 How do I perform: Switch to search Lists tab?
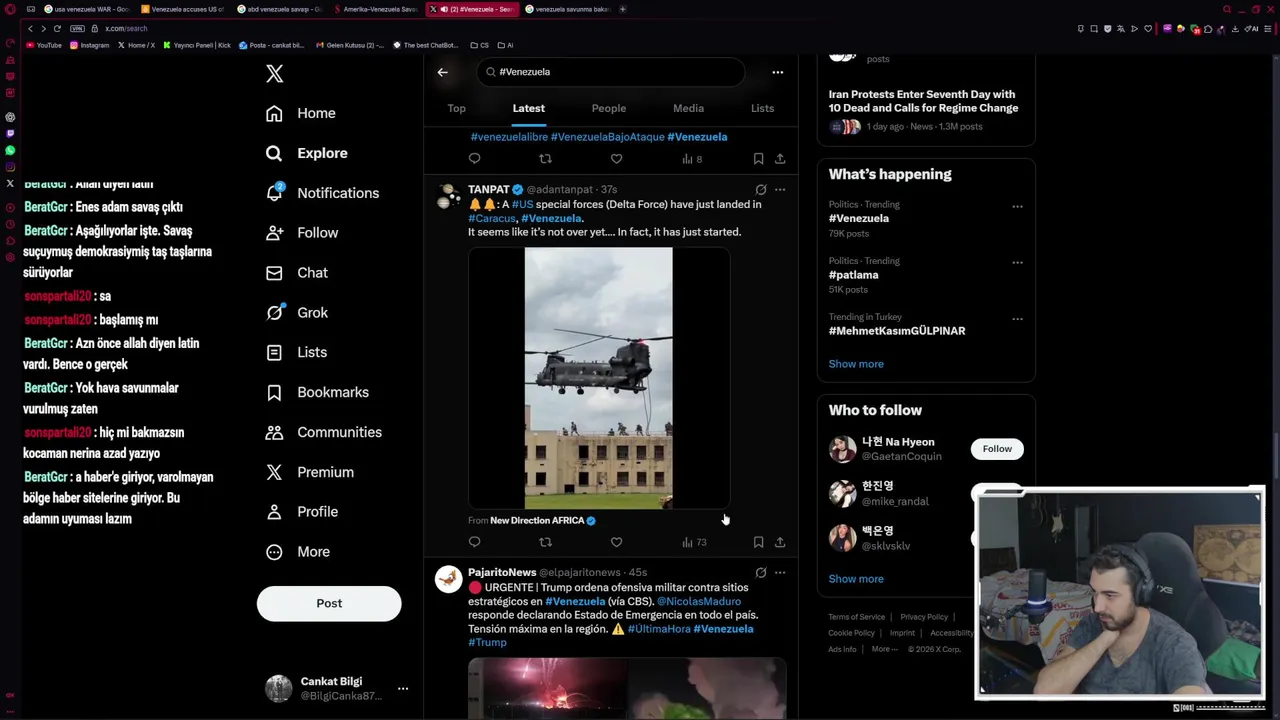(762, 108)
